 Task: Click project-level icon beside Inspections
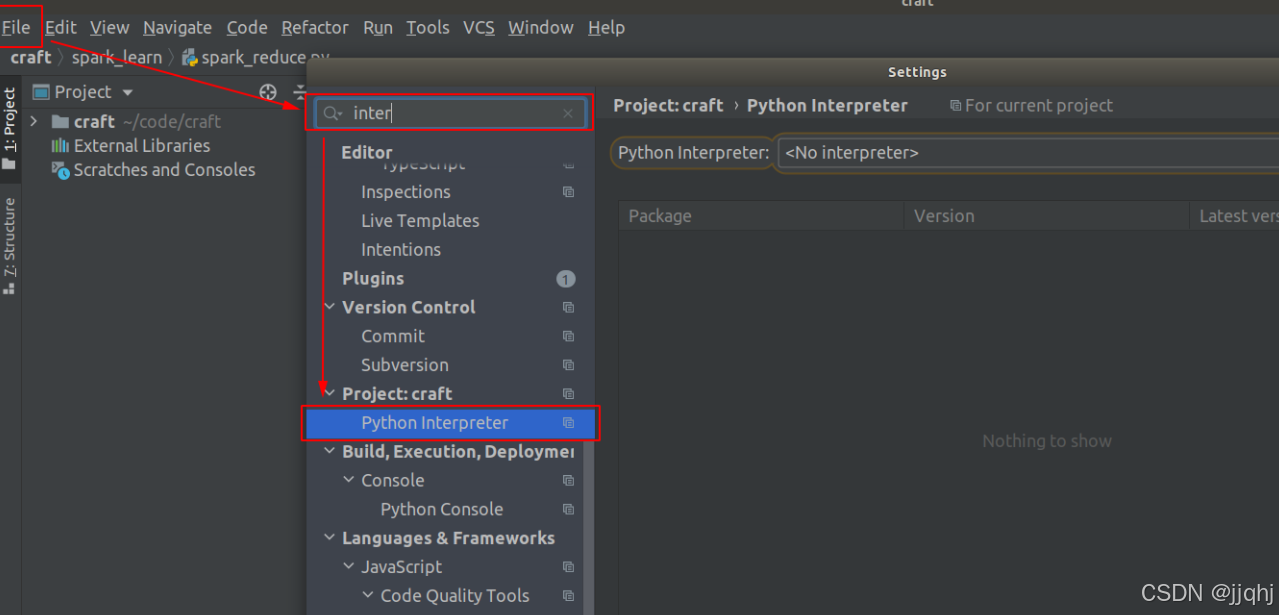pyautogui.click(x=568, y=192)
